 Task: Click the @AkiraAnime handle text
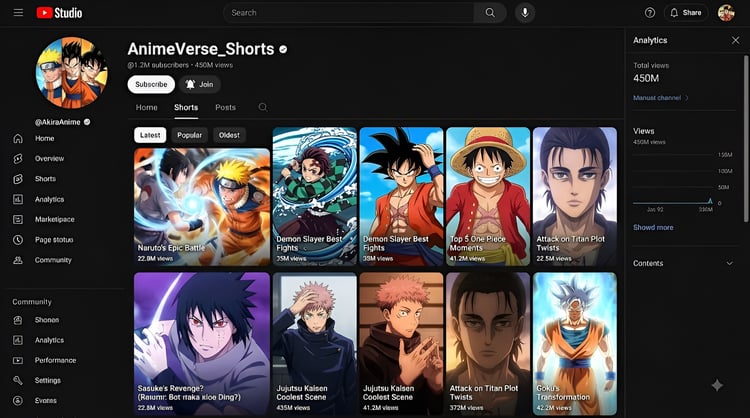57,122
